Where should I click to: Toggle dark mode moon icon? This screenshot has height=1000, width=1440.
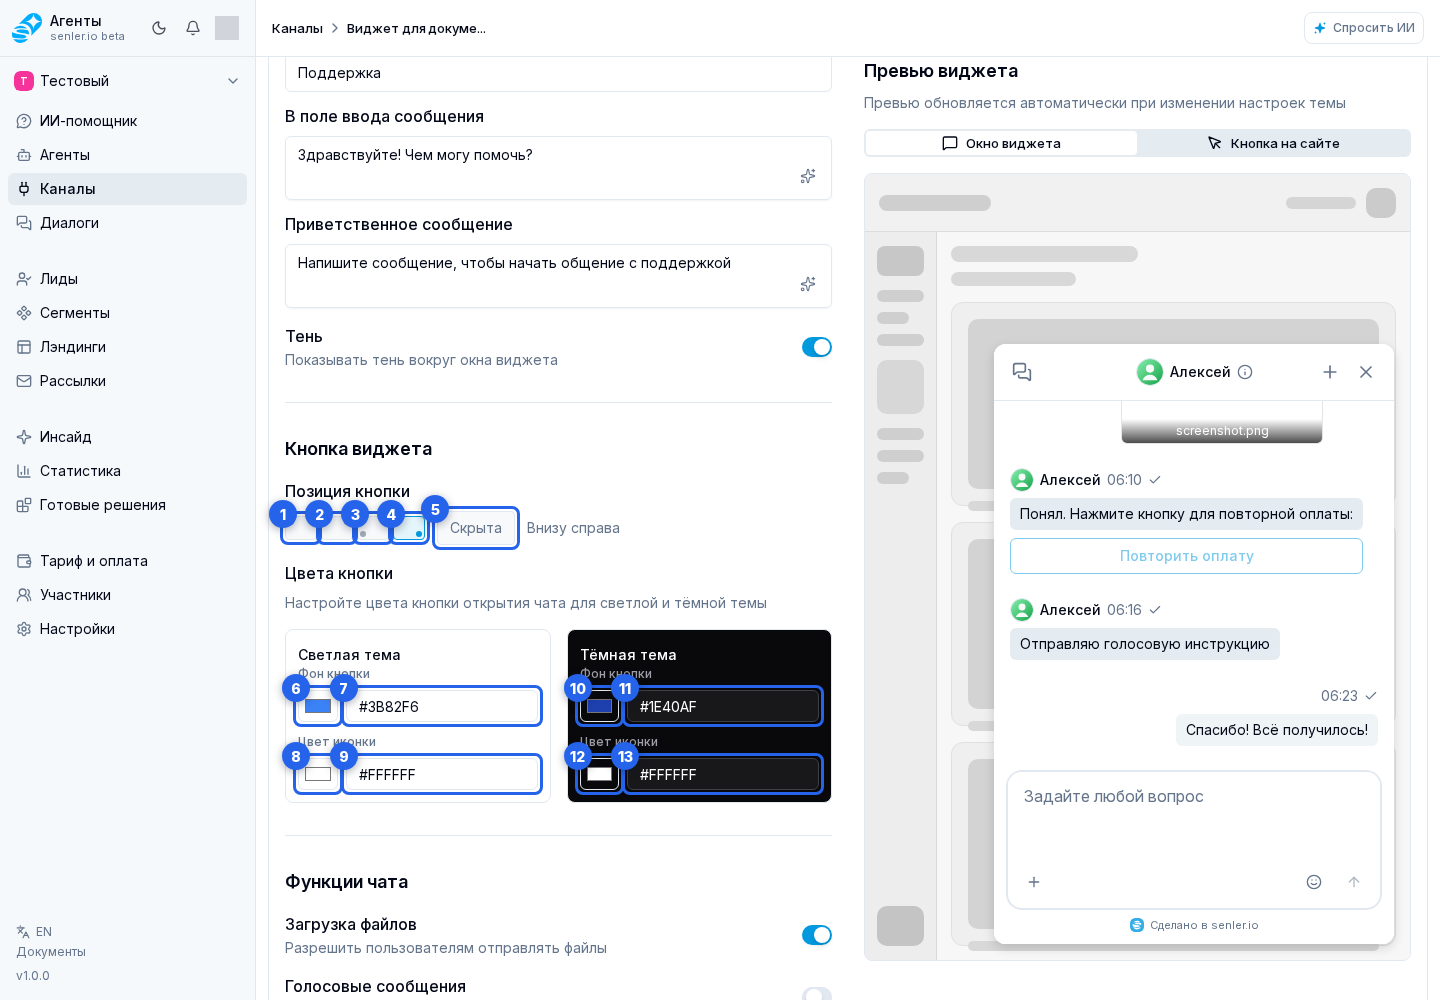coord(159,28)
